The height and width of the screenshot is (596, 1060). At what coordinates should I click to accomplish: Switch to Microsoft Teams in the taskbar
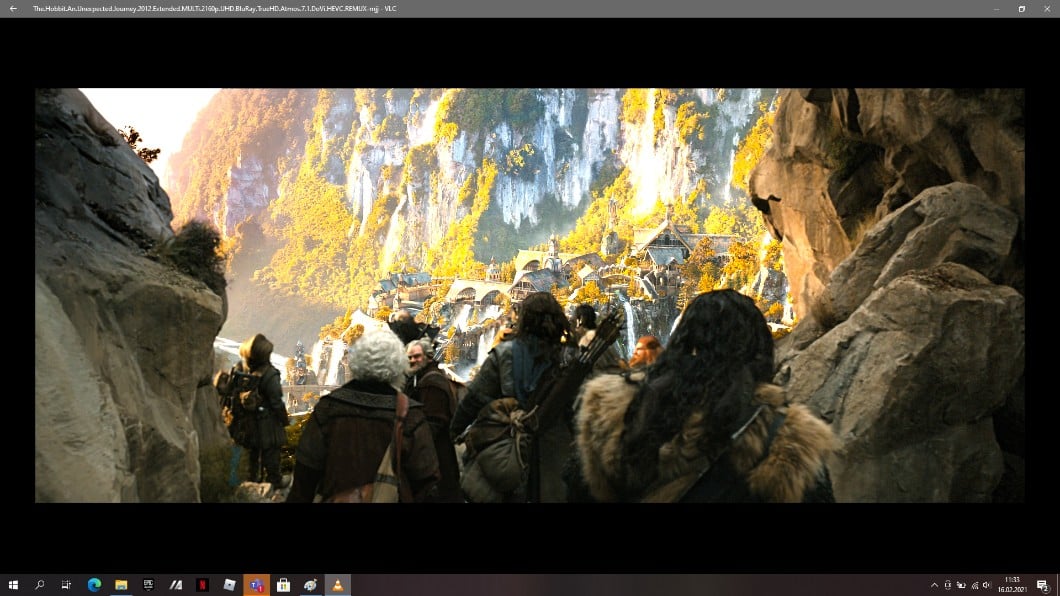click(256, 585)
